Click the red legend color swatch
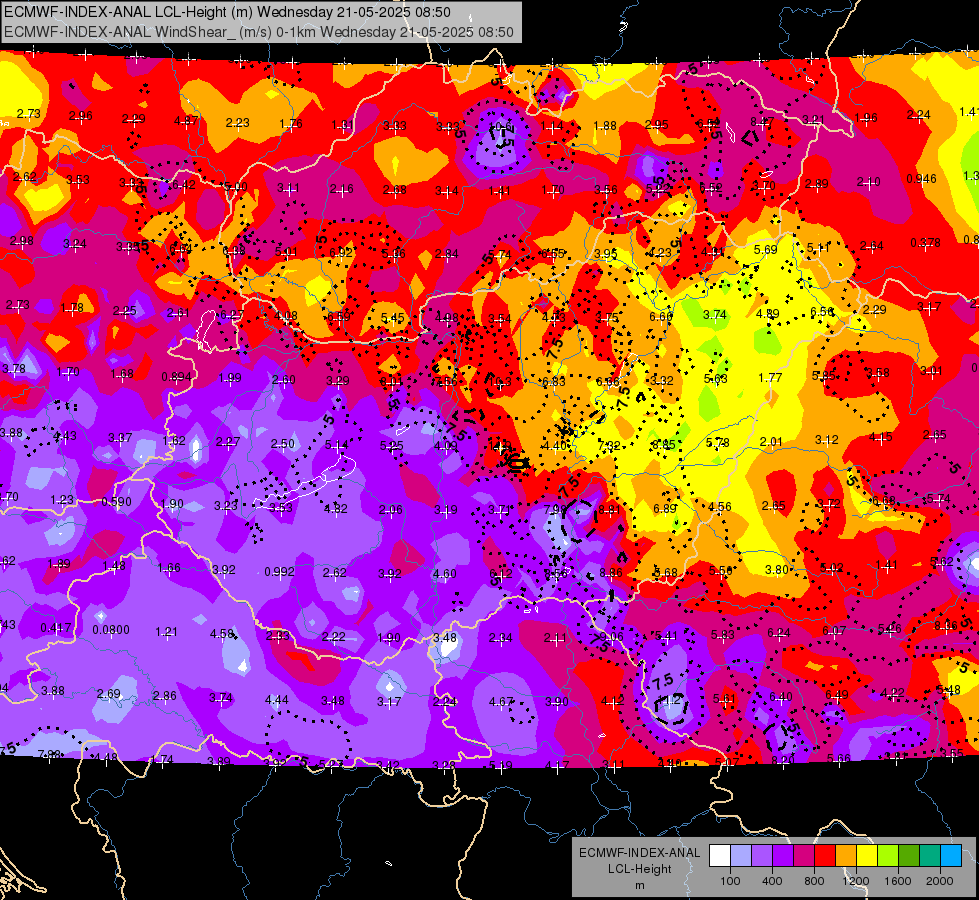This screenshot has width=979, height=900. (825, 856)
